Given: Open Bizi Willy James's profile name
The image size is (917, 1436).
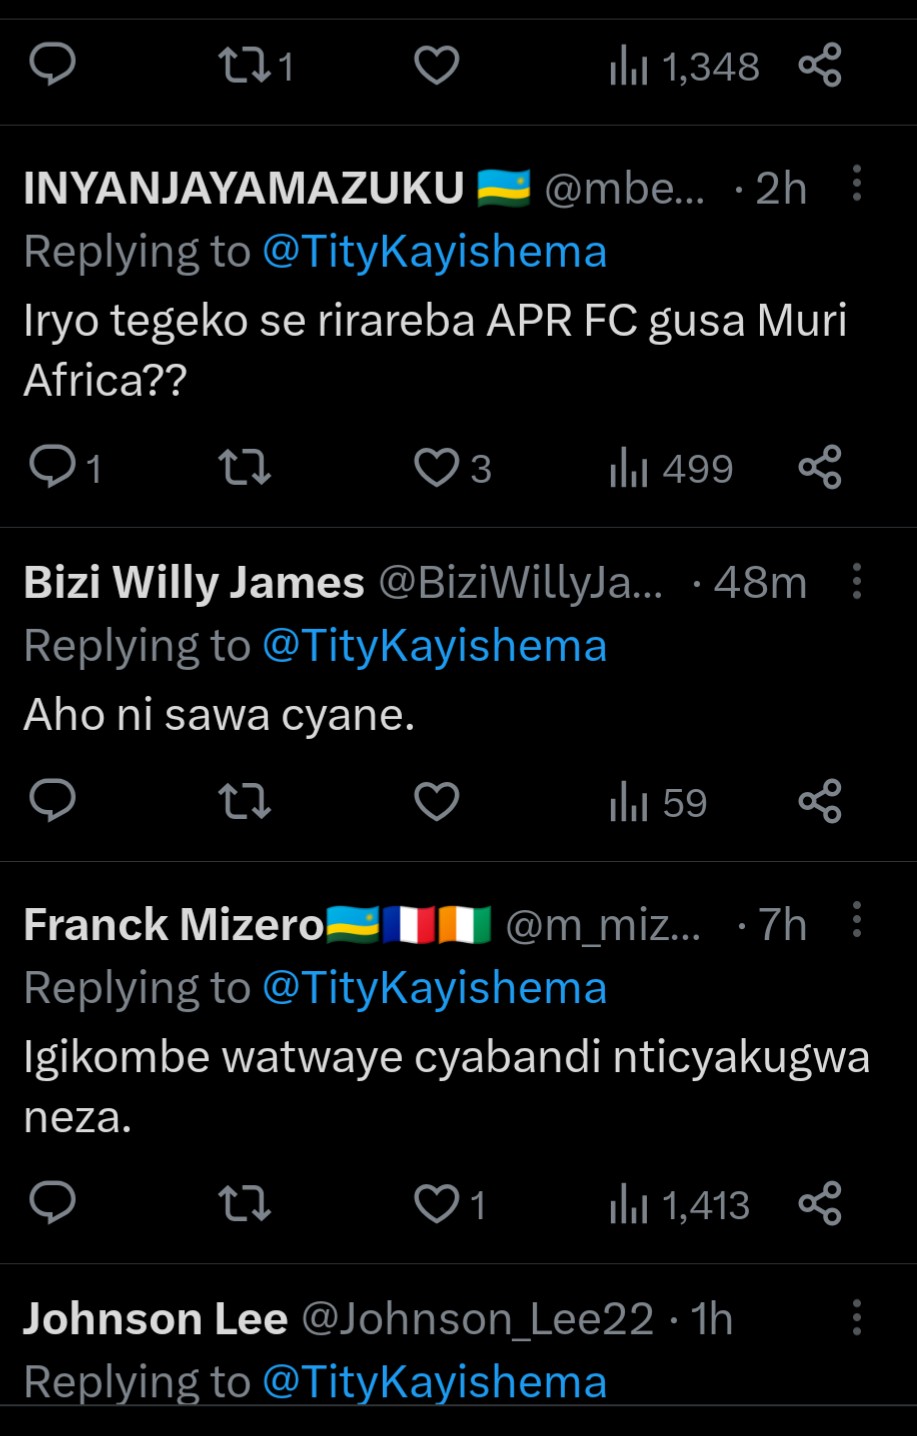Looking at the screenshot, I should pyautogui.click(x=194, y=583).
